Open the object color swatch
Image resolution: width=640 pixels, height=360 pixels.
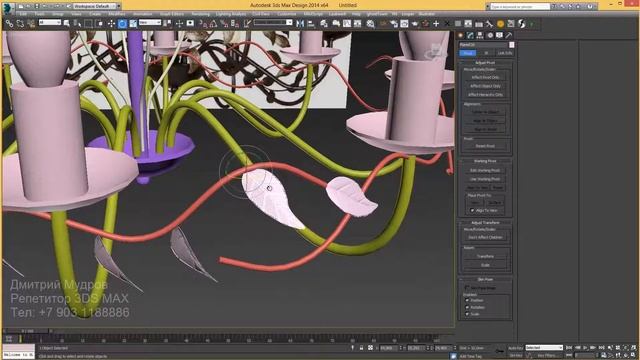511,45
